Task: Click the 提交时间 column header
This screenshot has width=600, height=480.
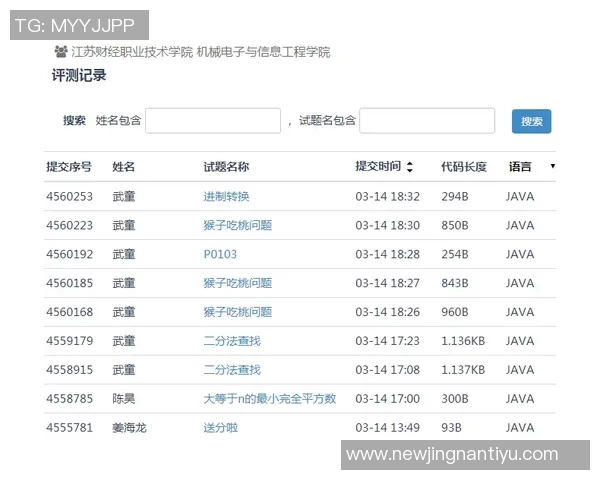Action: [378, 166]
